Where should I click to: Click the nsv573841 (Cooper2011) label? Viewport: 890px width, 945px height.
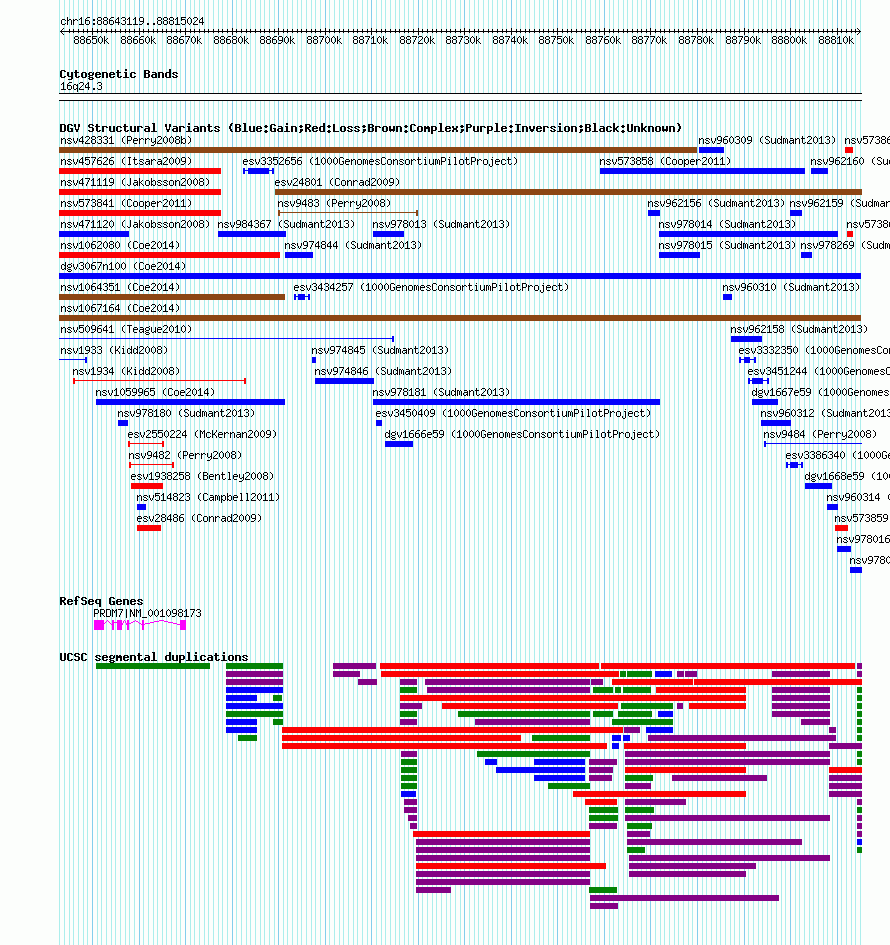point(126,203)
